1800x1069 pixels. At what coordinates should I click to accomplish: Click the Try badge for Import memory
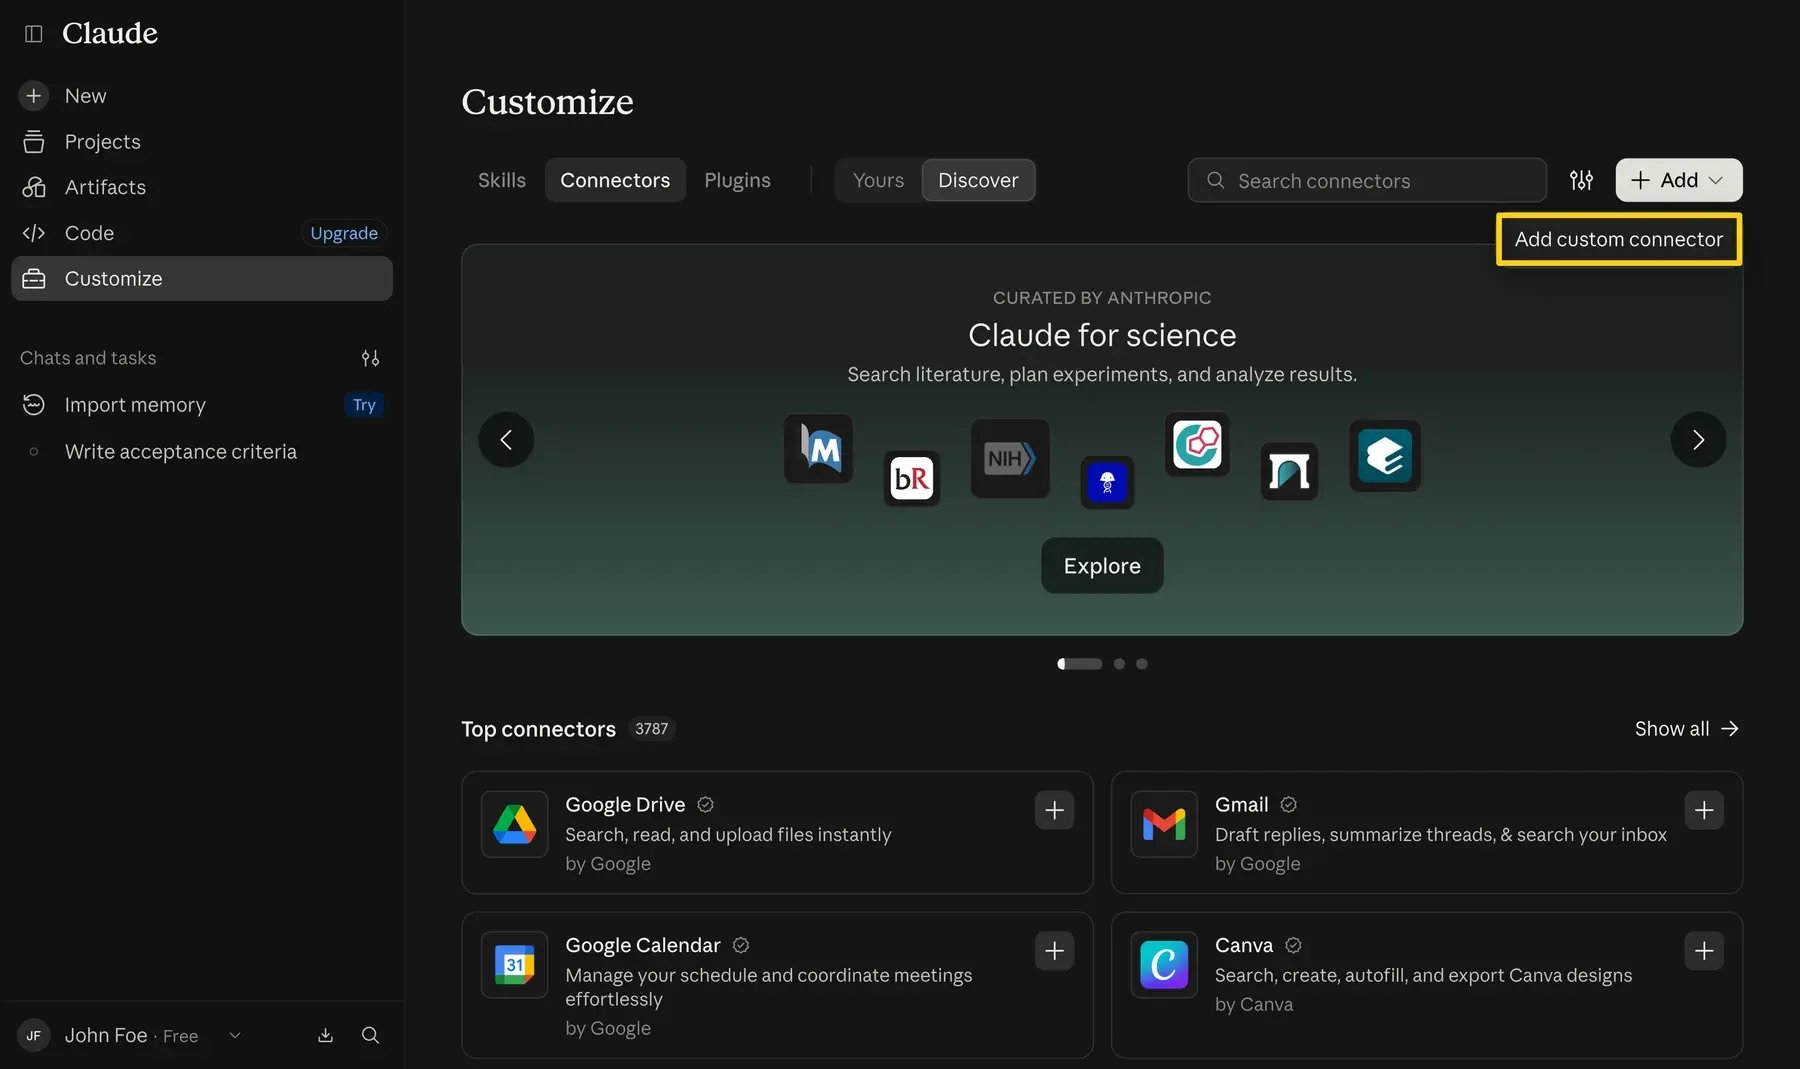pyautogui.click(x=364, y=405)
